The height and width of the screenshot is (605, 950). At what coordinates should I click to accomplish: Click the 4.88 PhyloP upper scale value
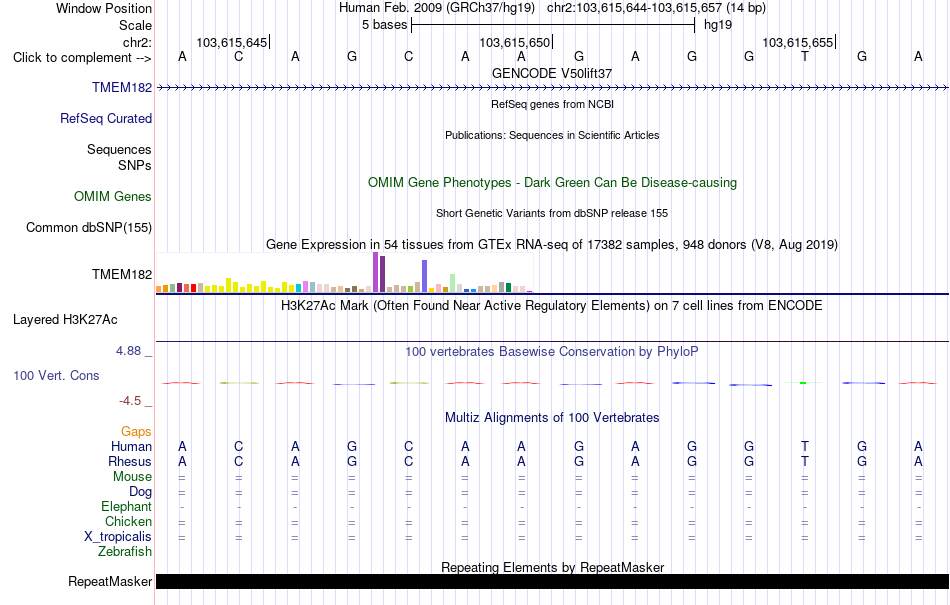point(128,351)
